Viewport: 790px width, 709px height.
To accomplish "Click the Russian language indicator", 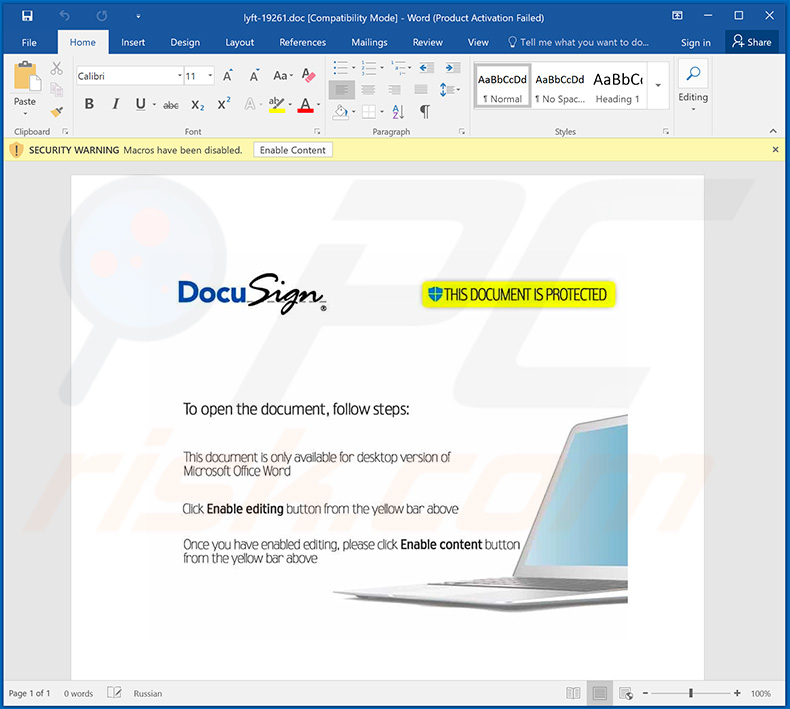I will pyautogui.click(x=148, y=694).
